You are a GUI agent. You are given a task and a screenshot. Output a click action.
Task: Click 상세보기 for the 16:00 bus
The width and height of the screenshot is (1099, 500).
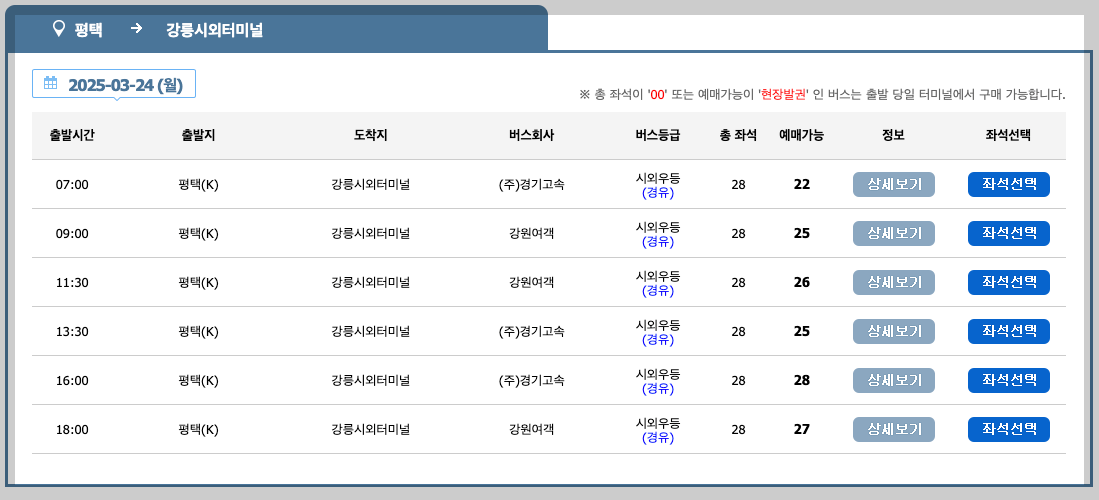point(894,380)
